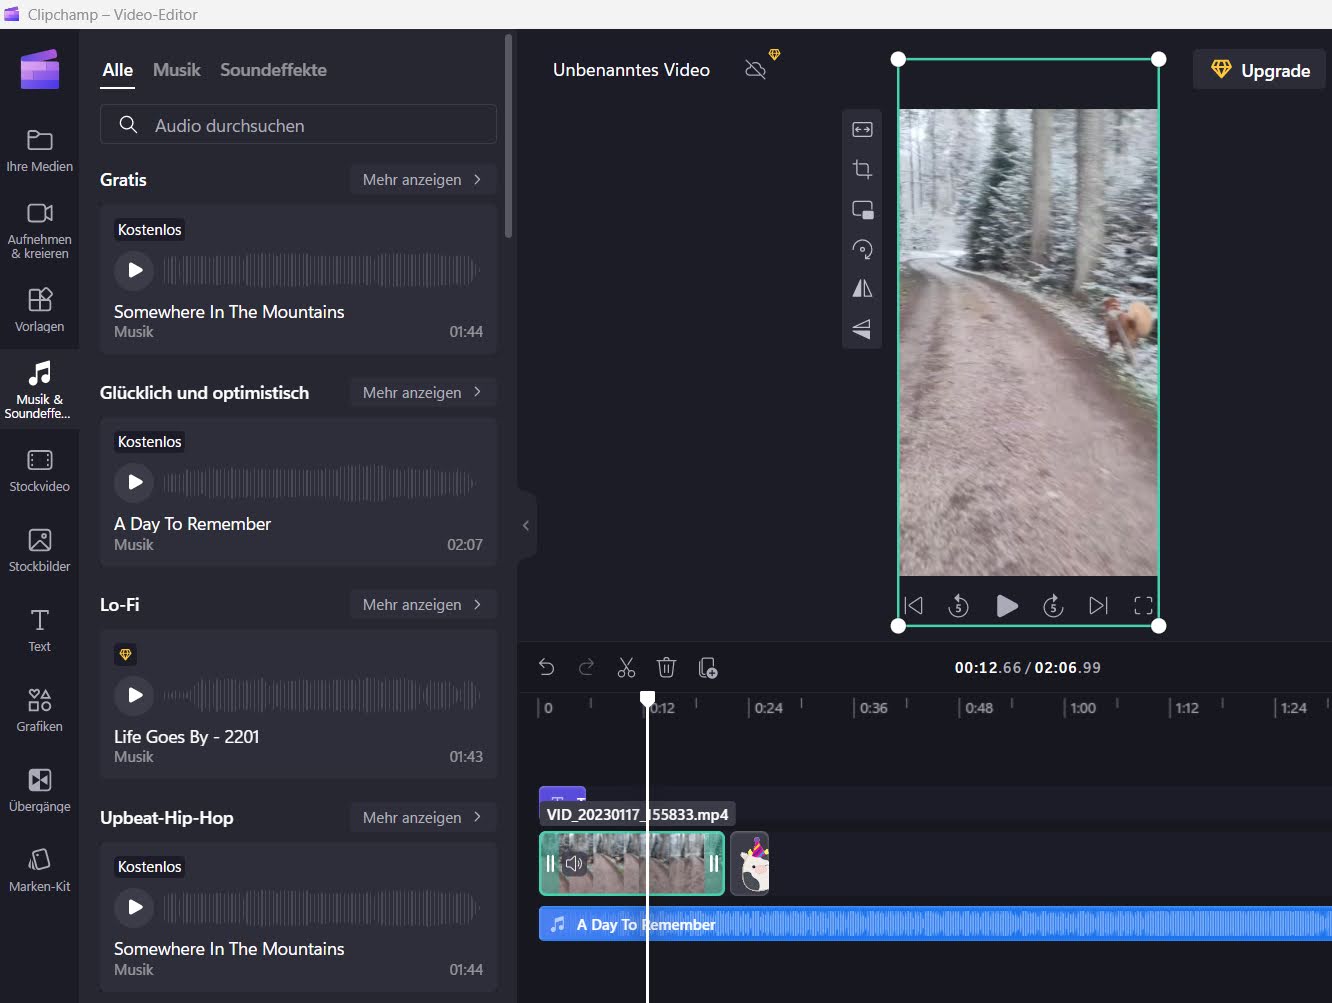Toggle fullscreen preview mode
1332x1003 pixels.
(1143, 605)
